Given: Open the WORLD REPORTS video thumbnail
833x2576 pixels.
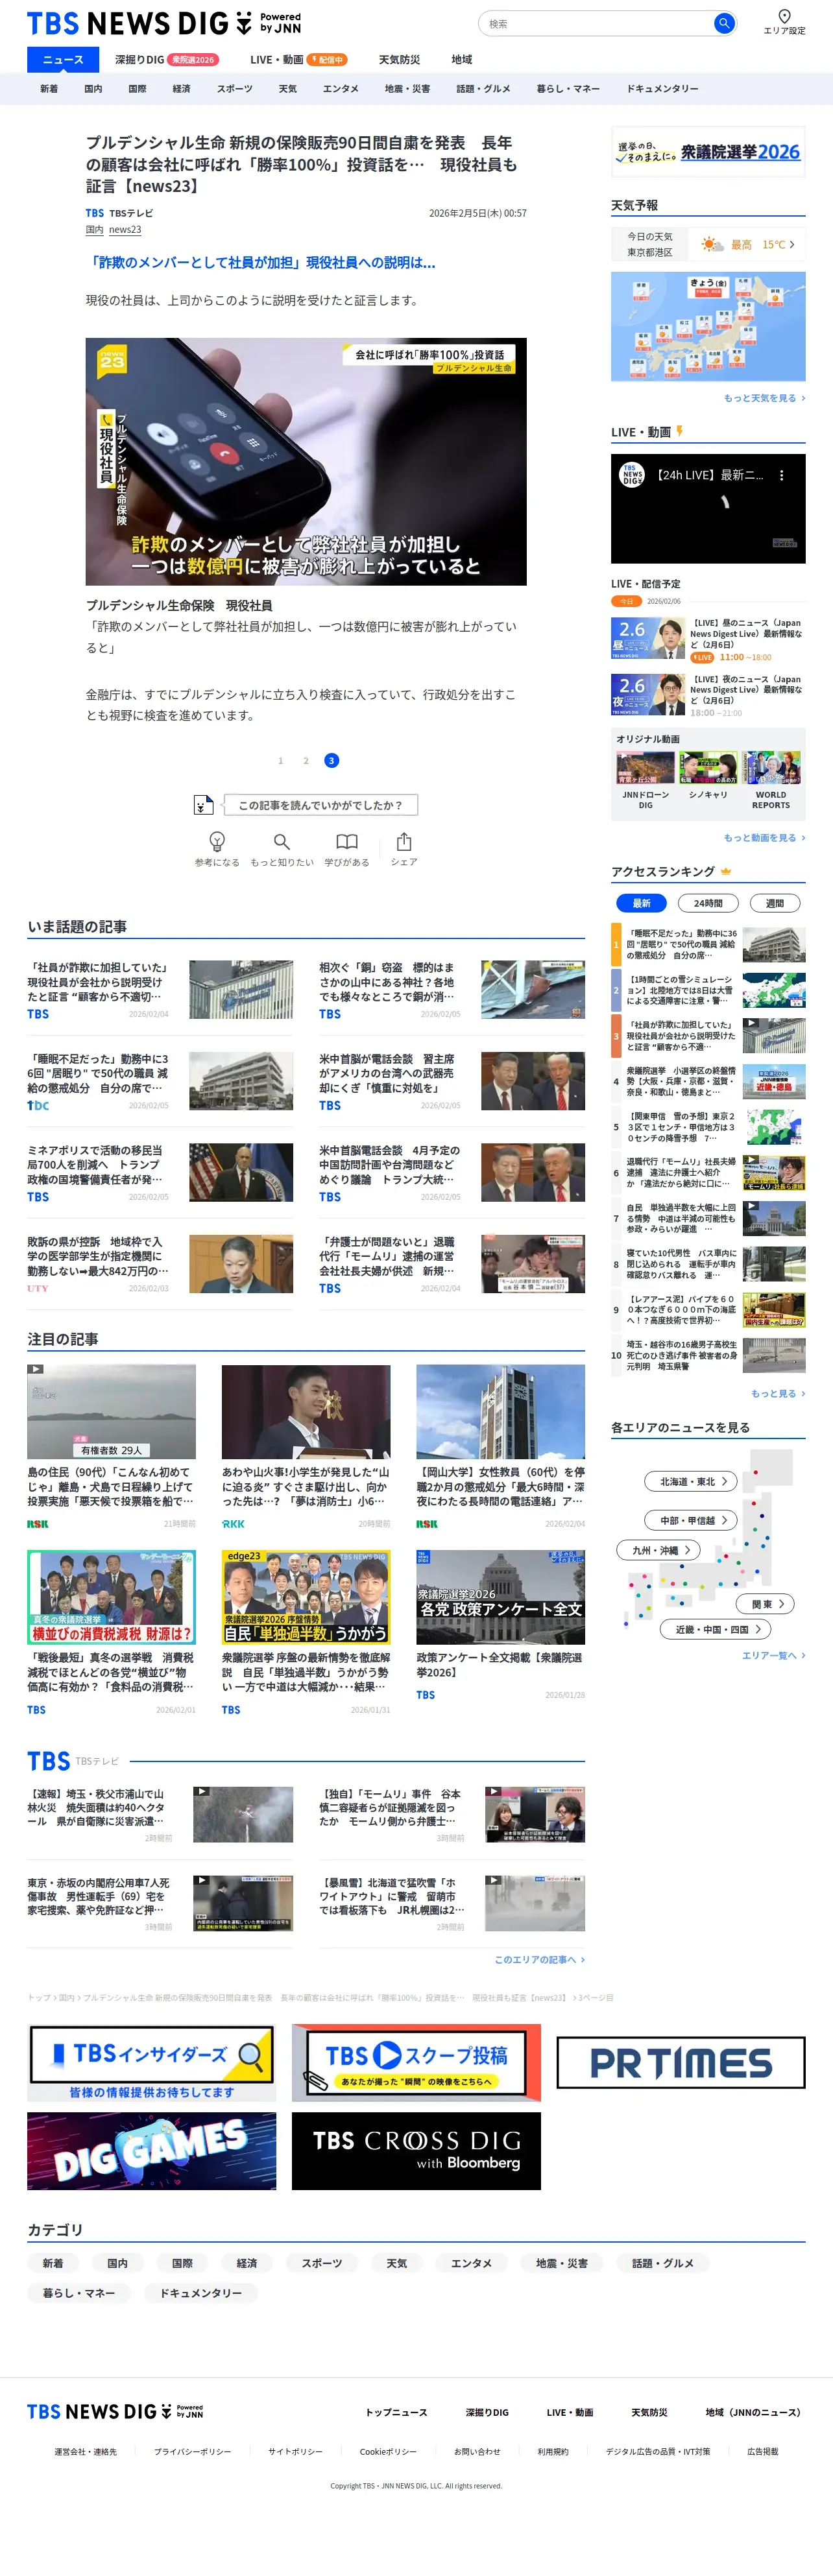Looking at the screenshot, I should coord(771,768).
